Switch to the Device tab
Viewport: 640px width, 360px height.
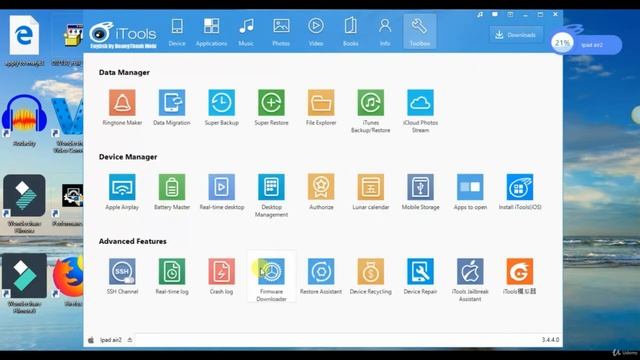pos(177,32)
